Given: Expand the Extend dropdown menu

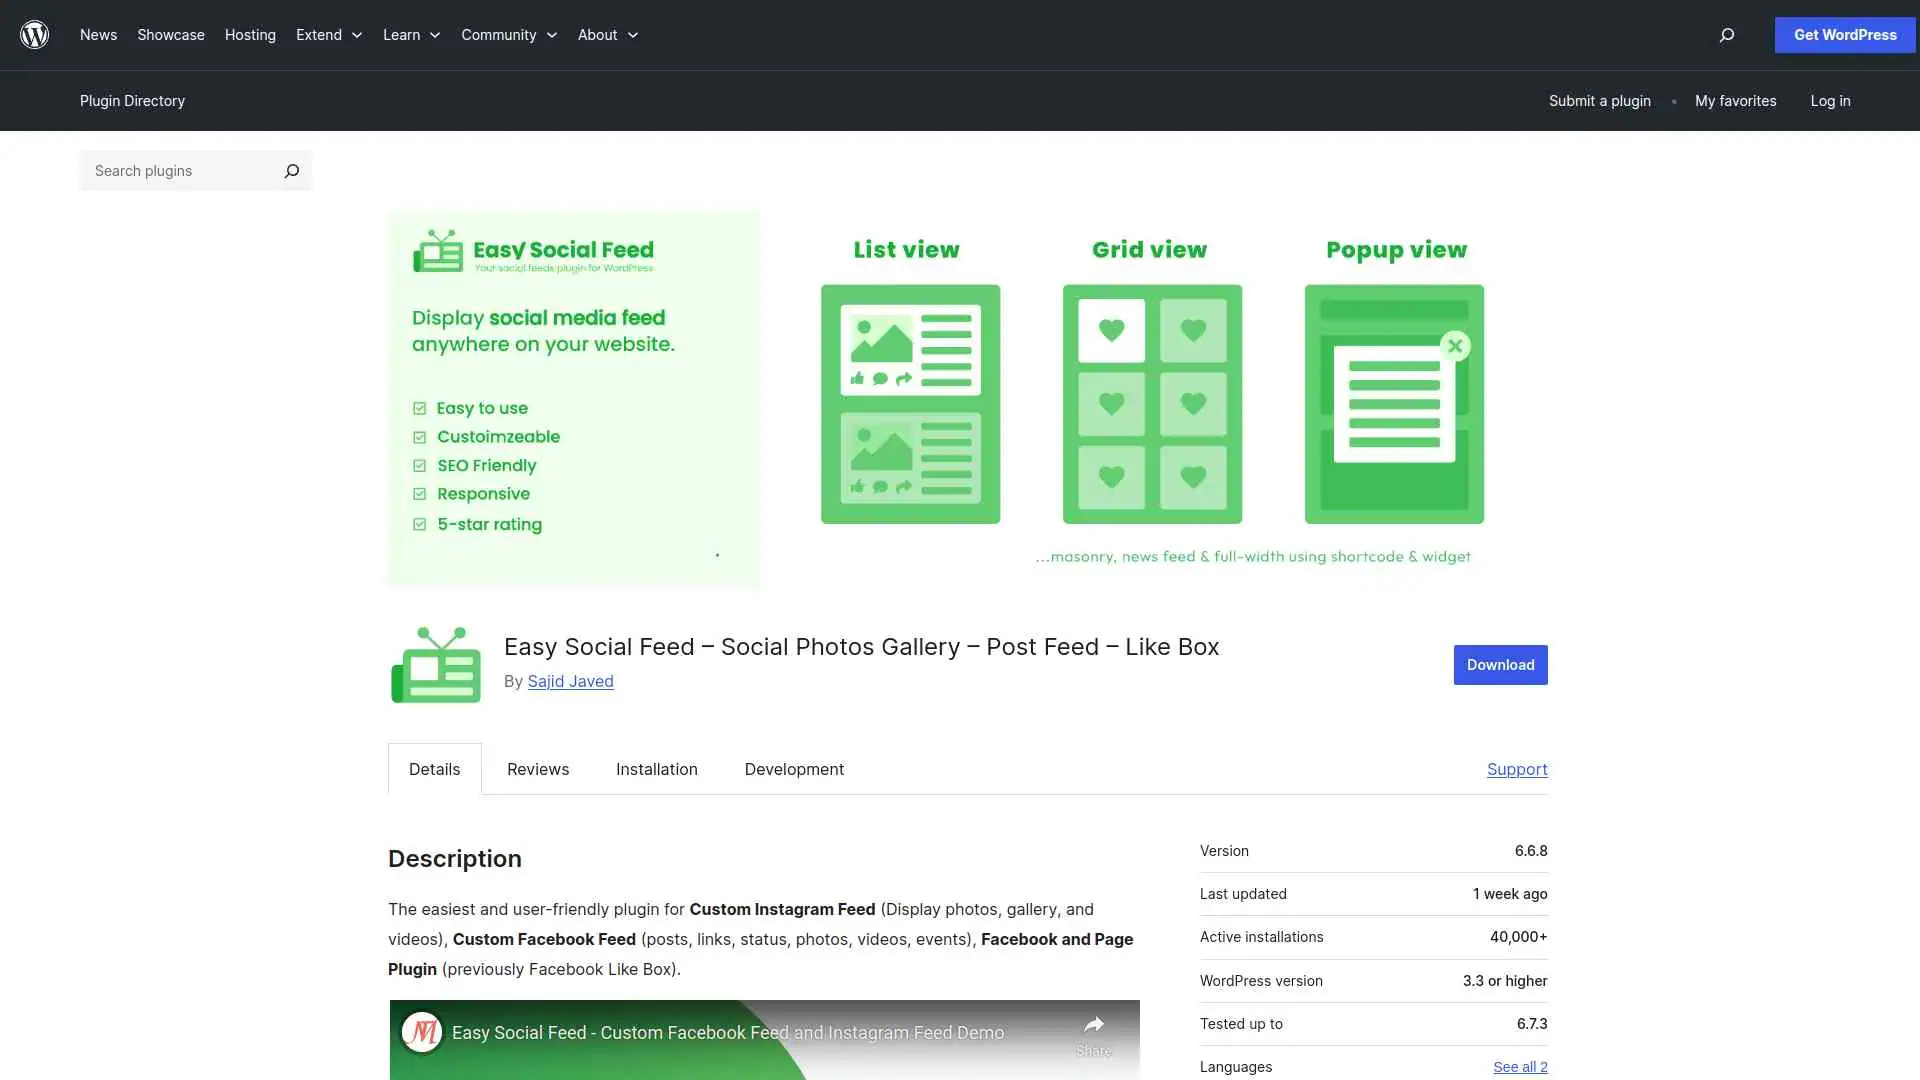Looking at the screenshot, I should pyautogui.click(x=328, y=34).
